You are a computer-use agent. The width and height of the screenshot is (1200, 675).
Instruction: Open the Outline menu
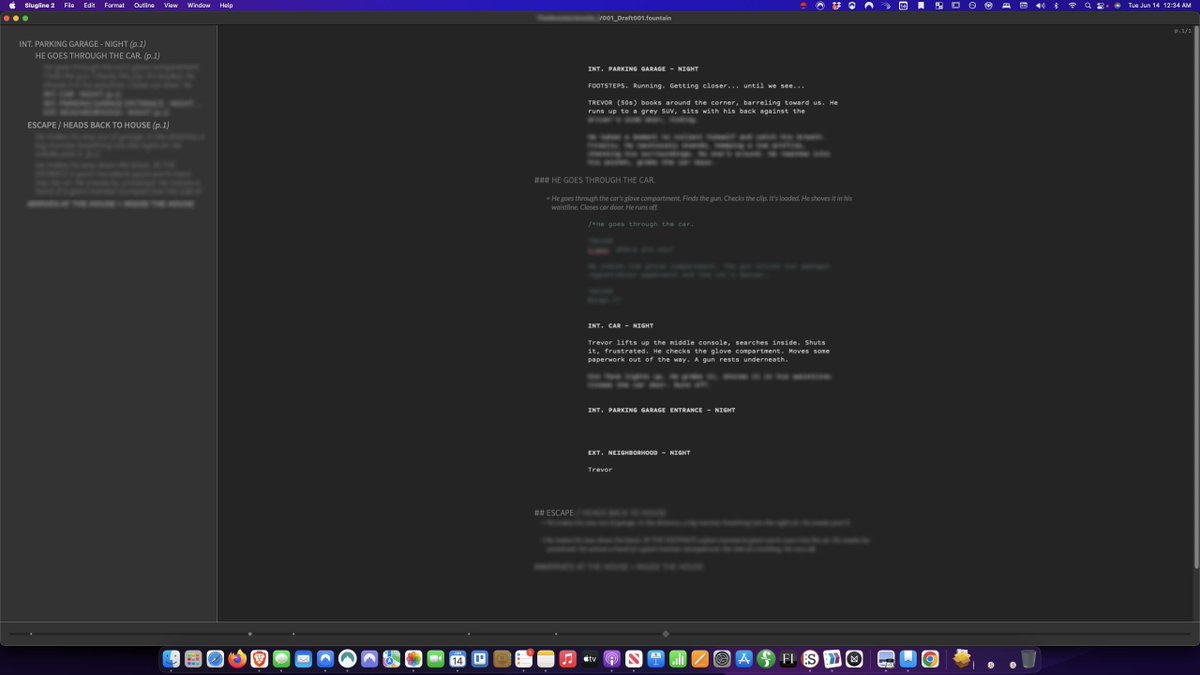click(144, 5)
